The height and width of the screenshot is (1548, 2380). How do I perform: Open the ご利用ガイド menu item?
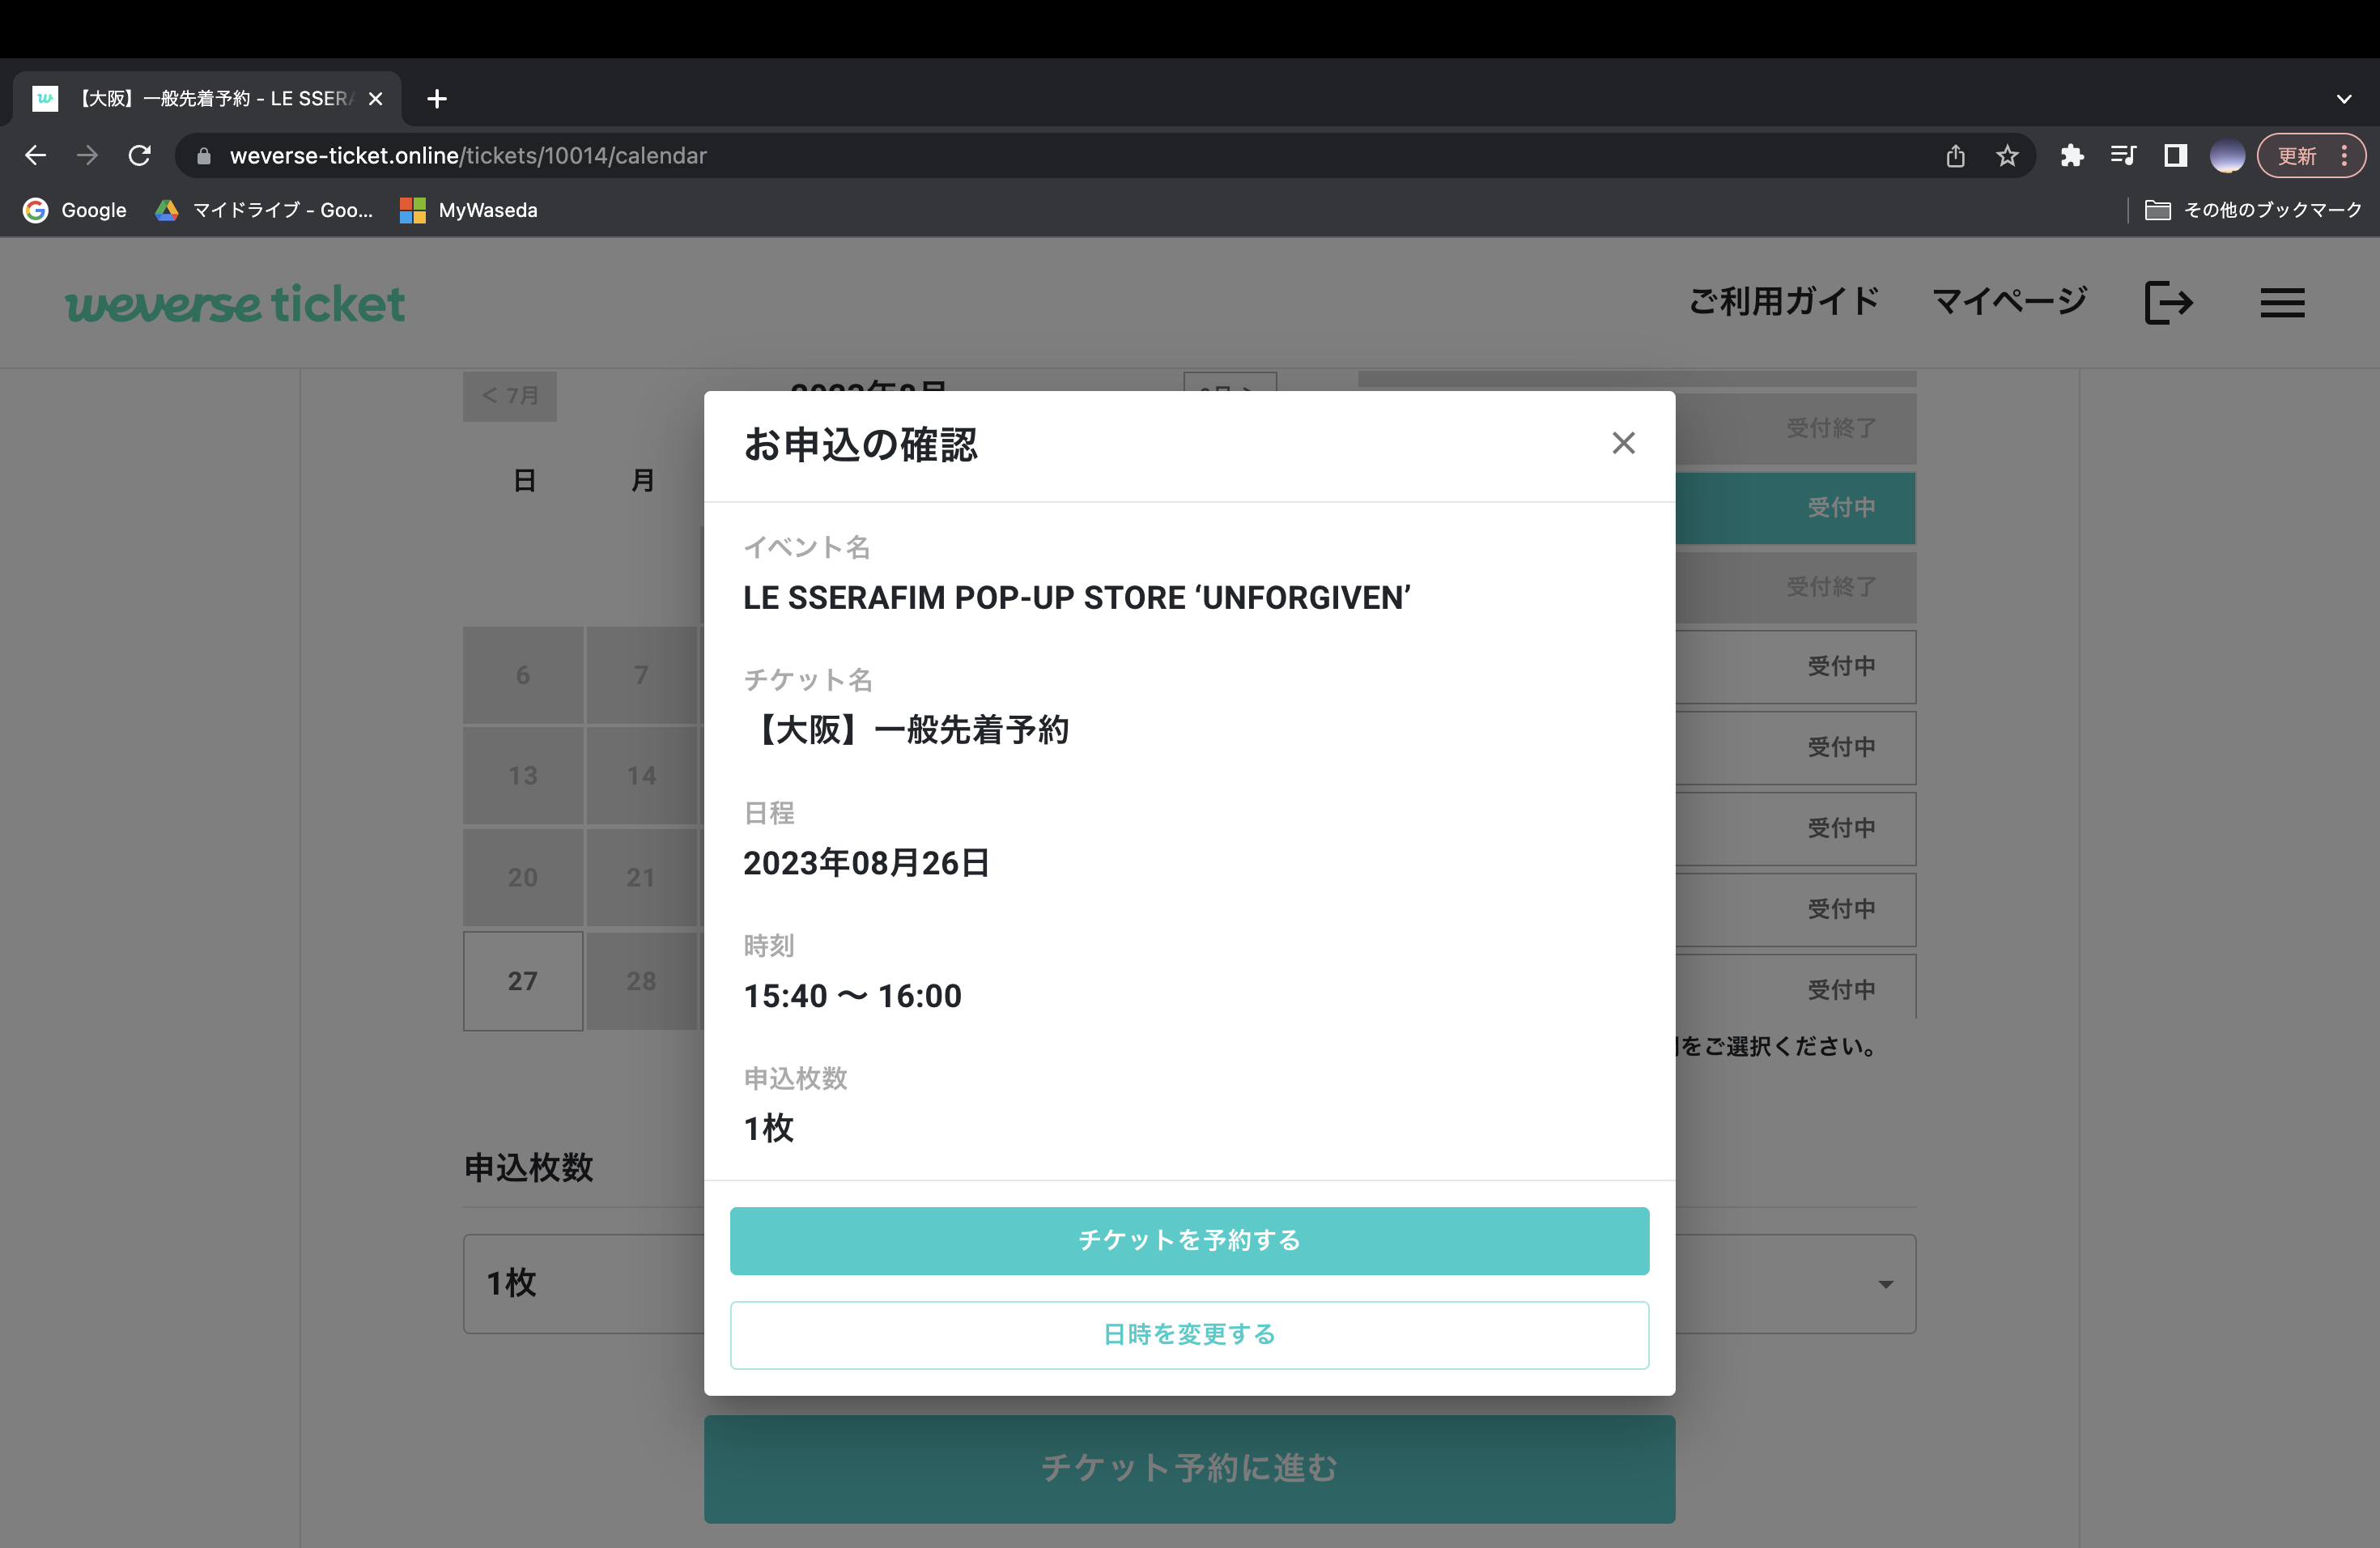pyautogui.click(x=1784, y=302)
